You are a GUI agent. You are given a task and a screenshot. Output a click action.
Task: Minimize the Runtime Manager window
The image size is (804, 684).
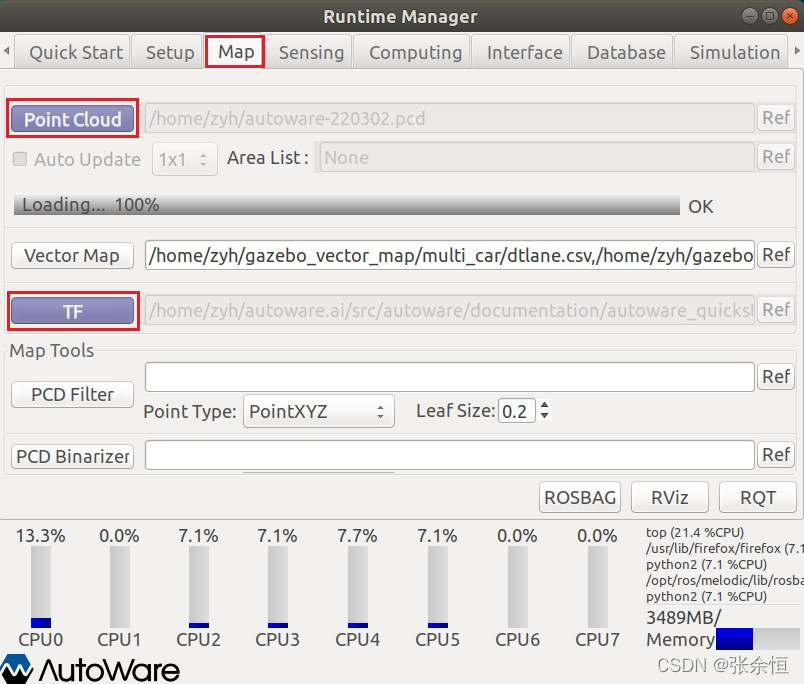pos(750,16)
